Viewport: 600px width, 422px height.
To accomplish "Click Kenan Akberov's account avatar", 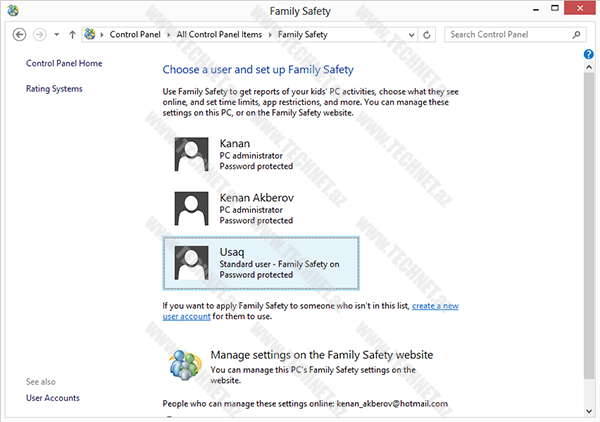I will [x=192, y=209].
